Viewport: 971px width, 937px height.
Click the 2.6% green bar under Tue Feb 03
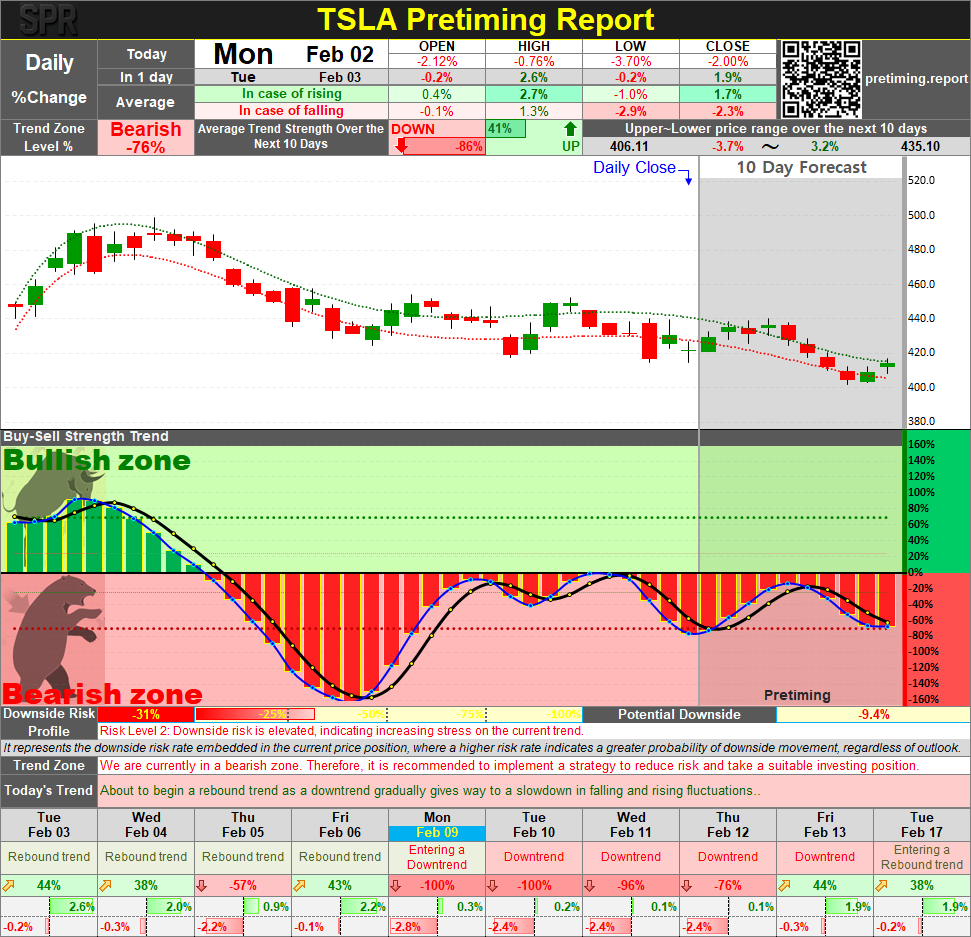coord(72,907)
